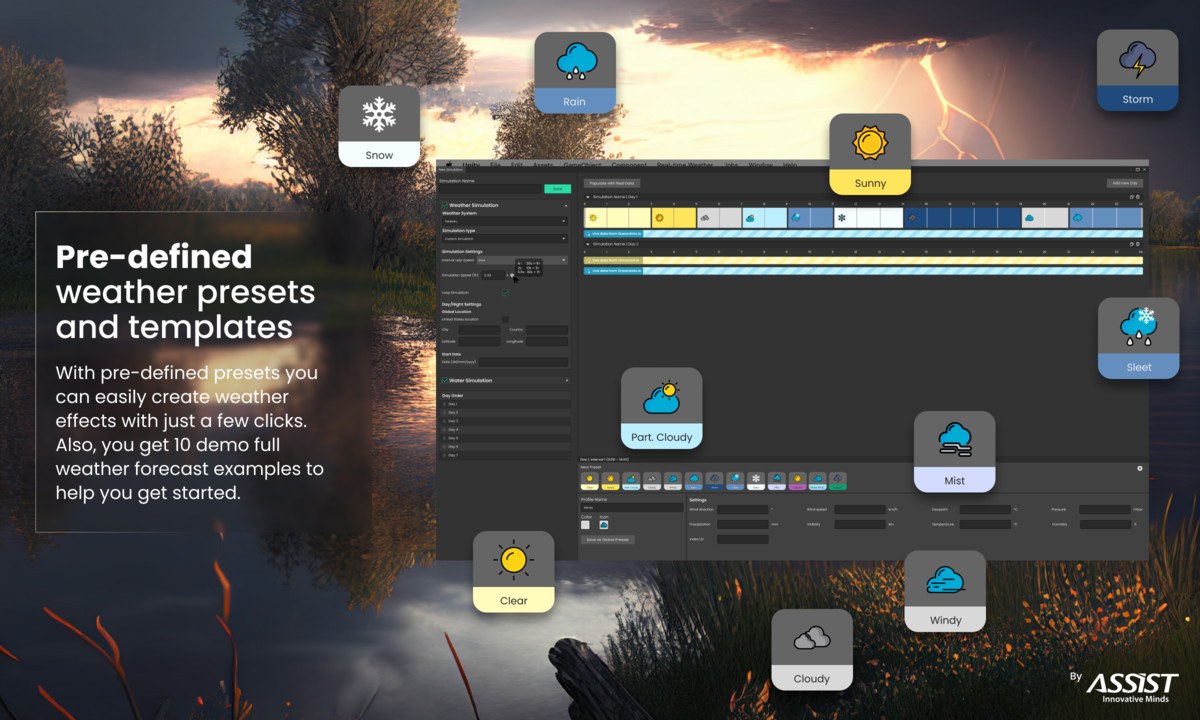This screenshot has width=1200, height=720.
Task: Open the Weather System dropdown
Action: [504, 221]
